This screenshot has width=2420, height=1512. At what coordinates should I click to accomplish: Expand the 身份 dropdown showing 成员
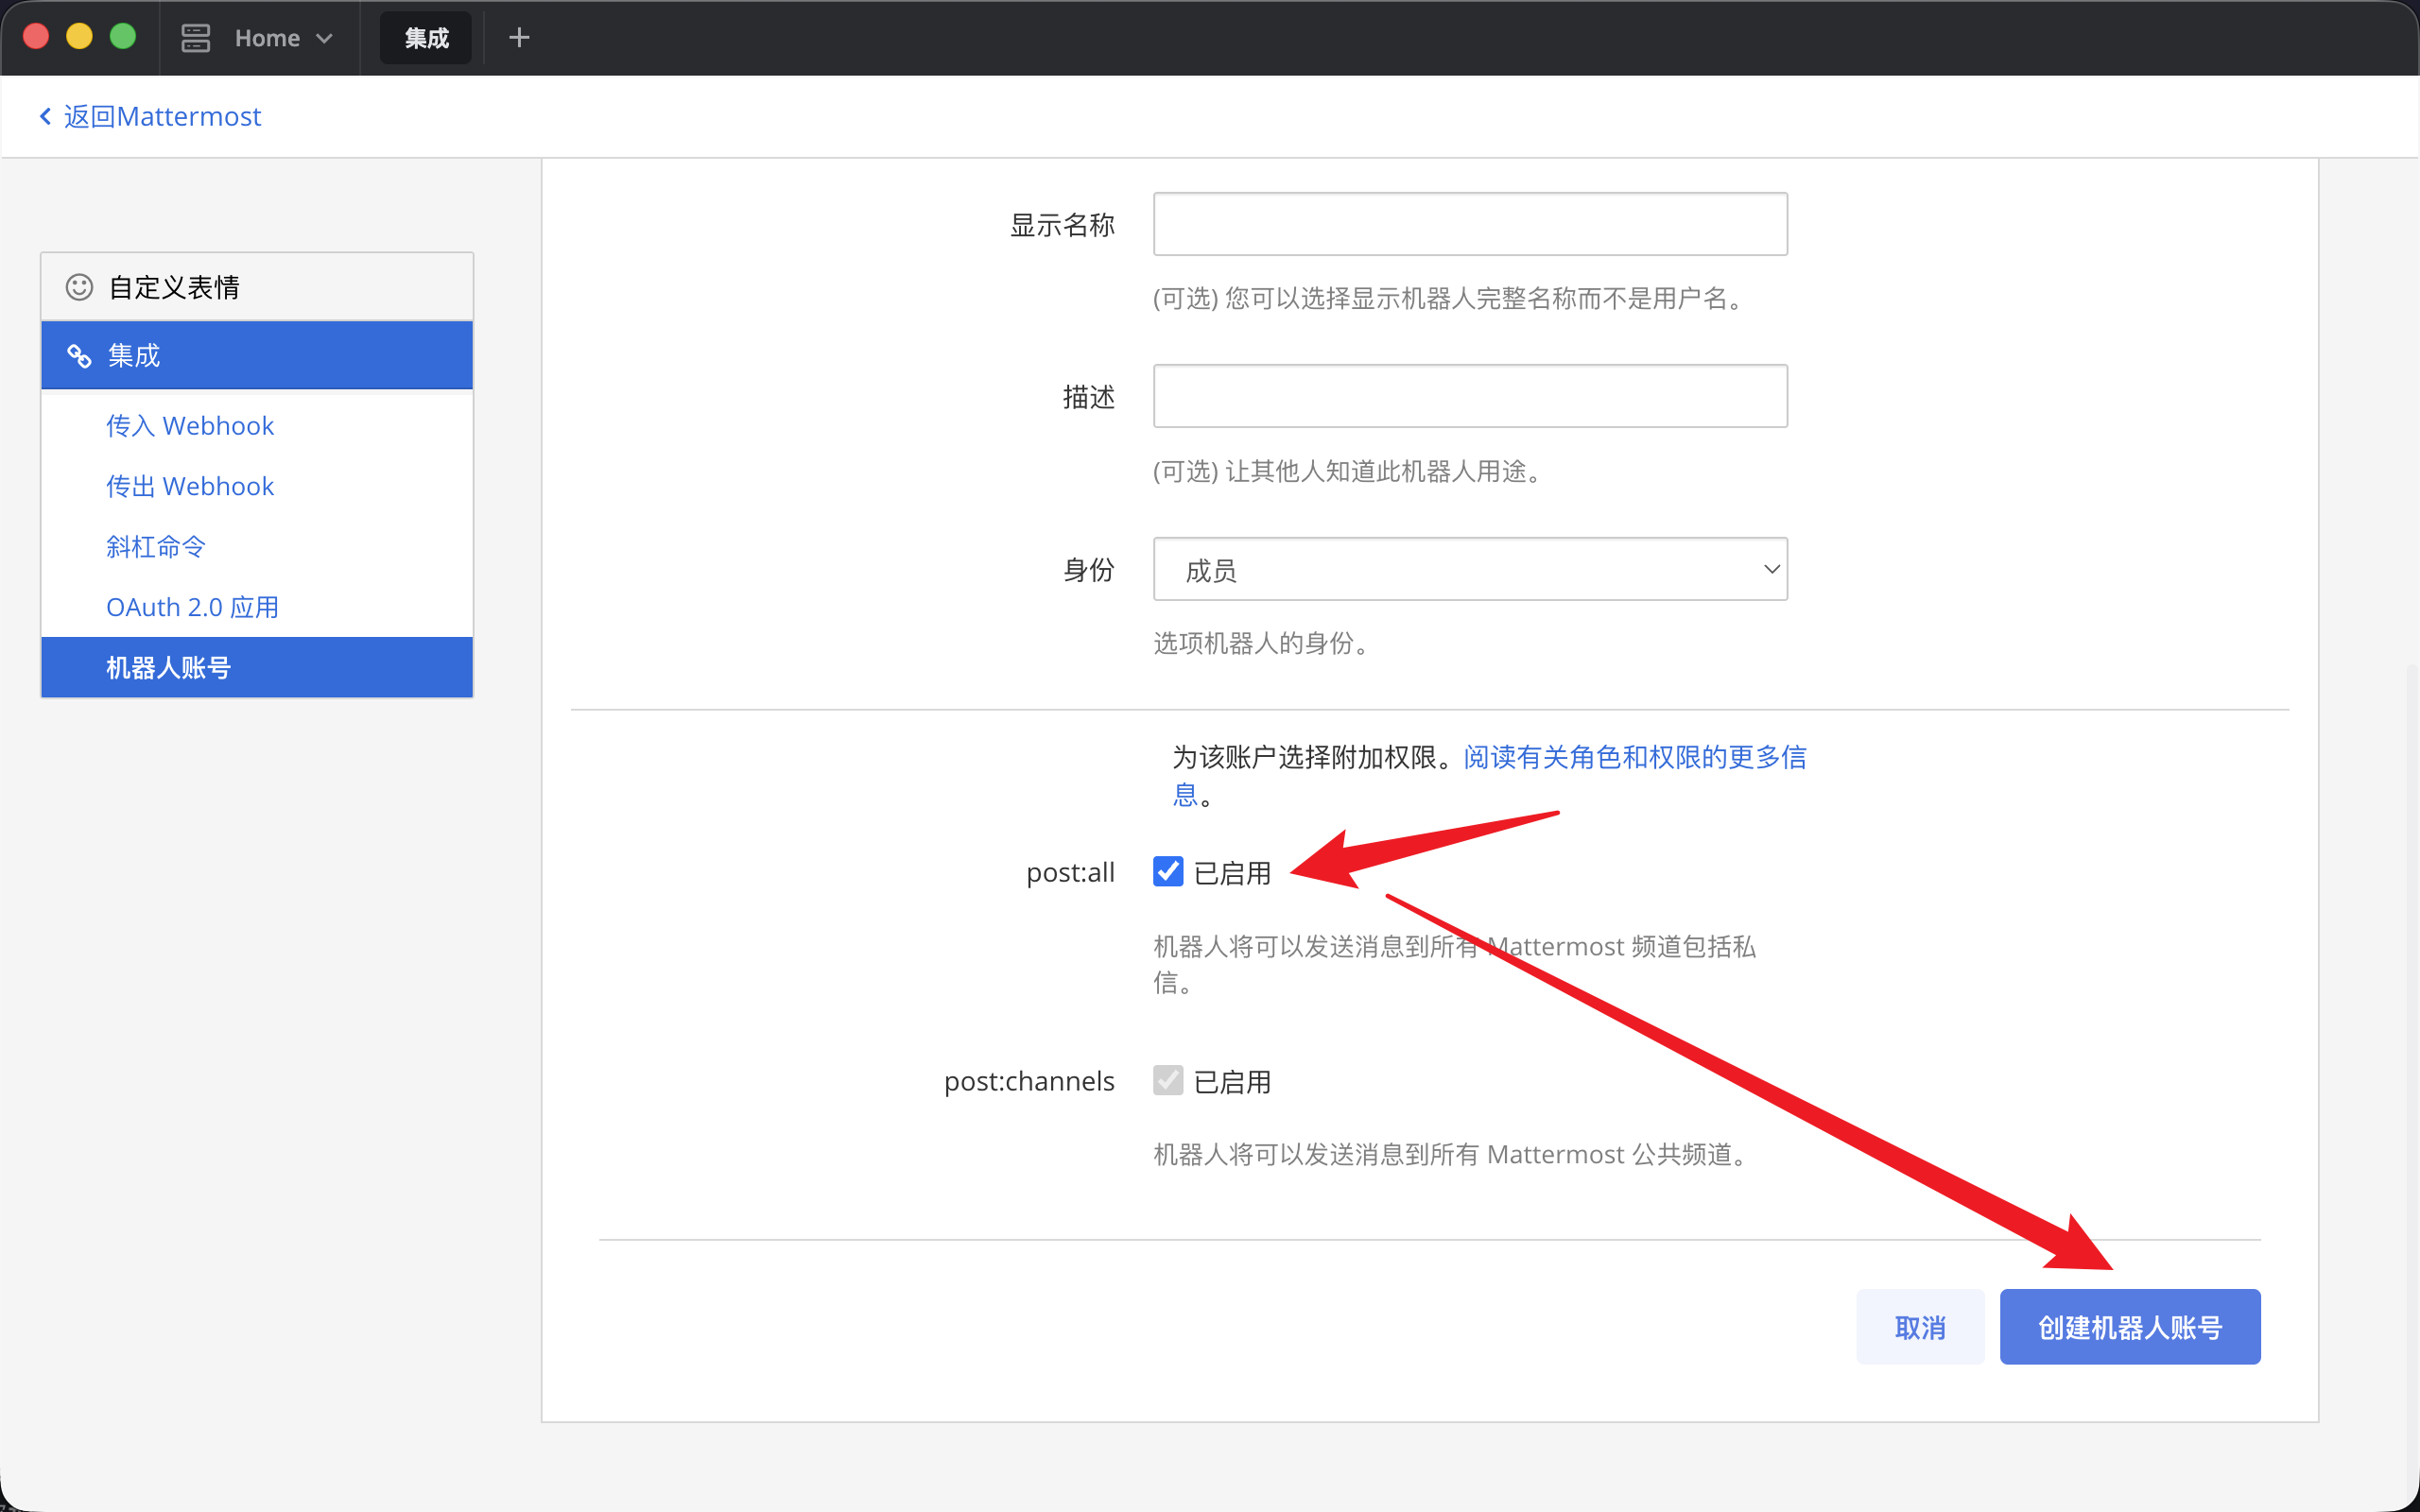(1470, 569)
